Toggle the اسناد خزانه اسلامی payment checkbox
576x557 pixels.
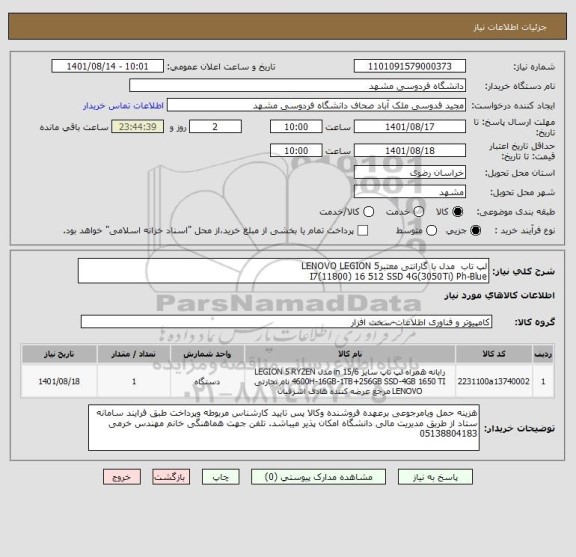(363, 231)
